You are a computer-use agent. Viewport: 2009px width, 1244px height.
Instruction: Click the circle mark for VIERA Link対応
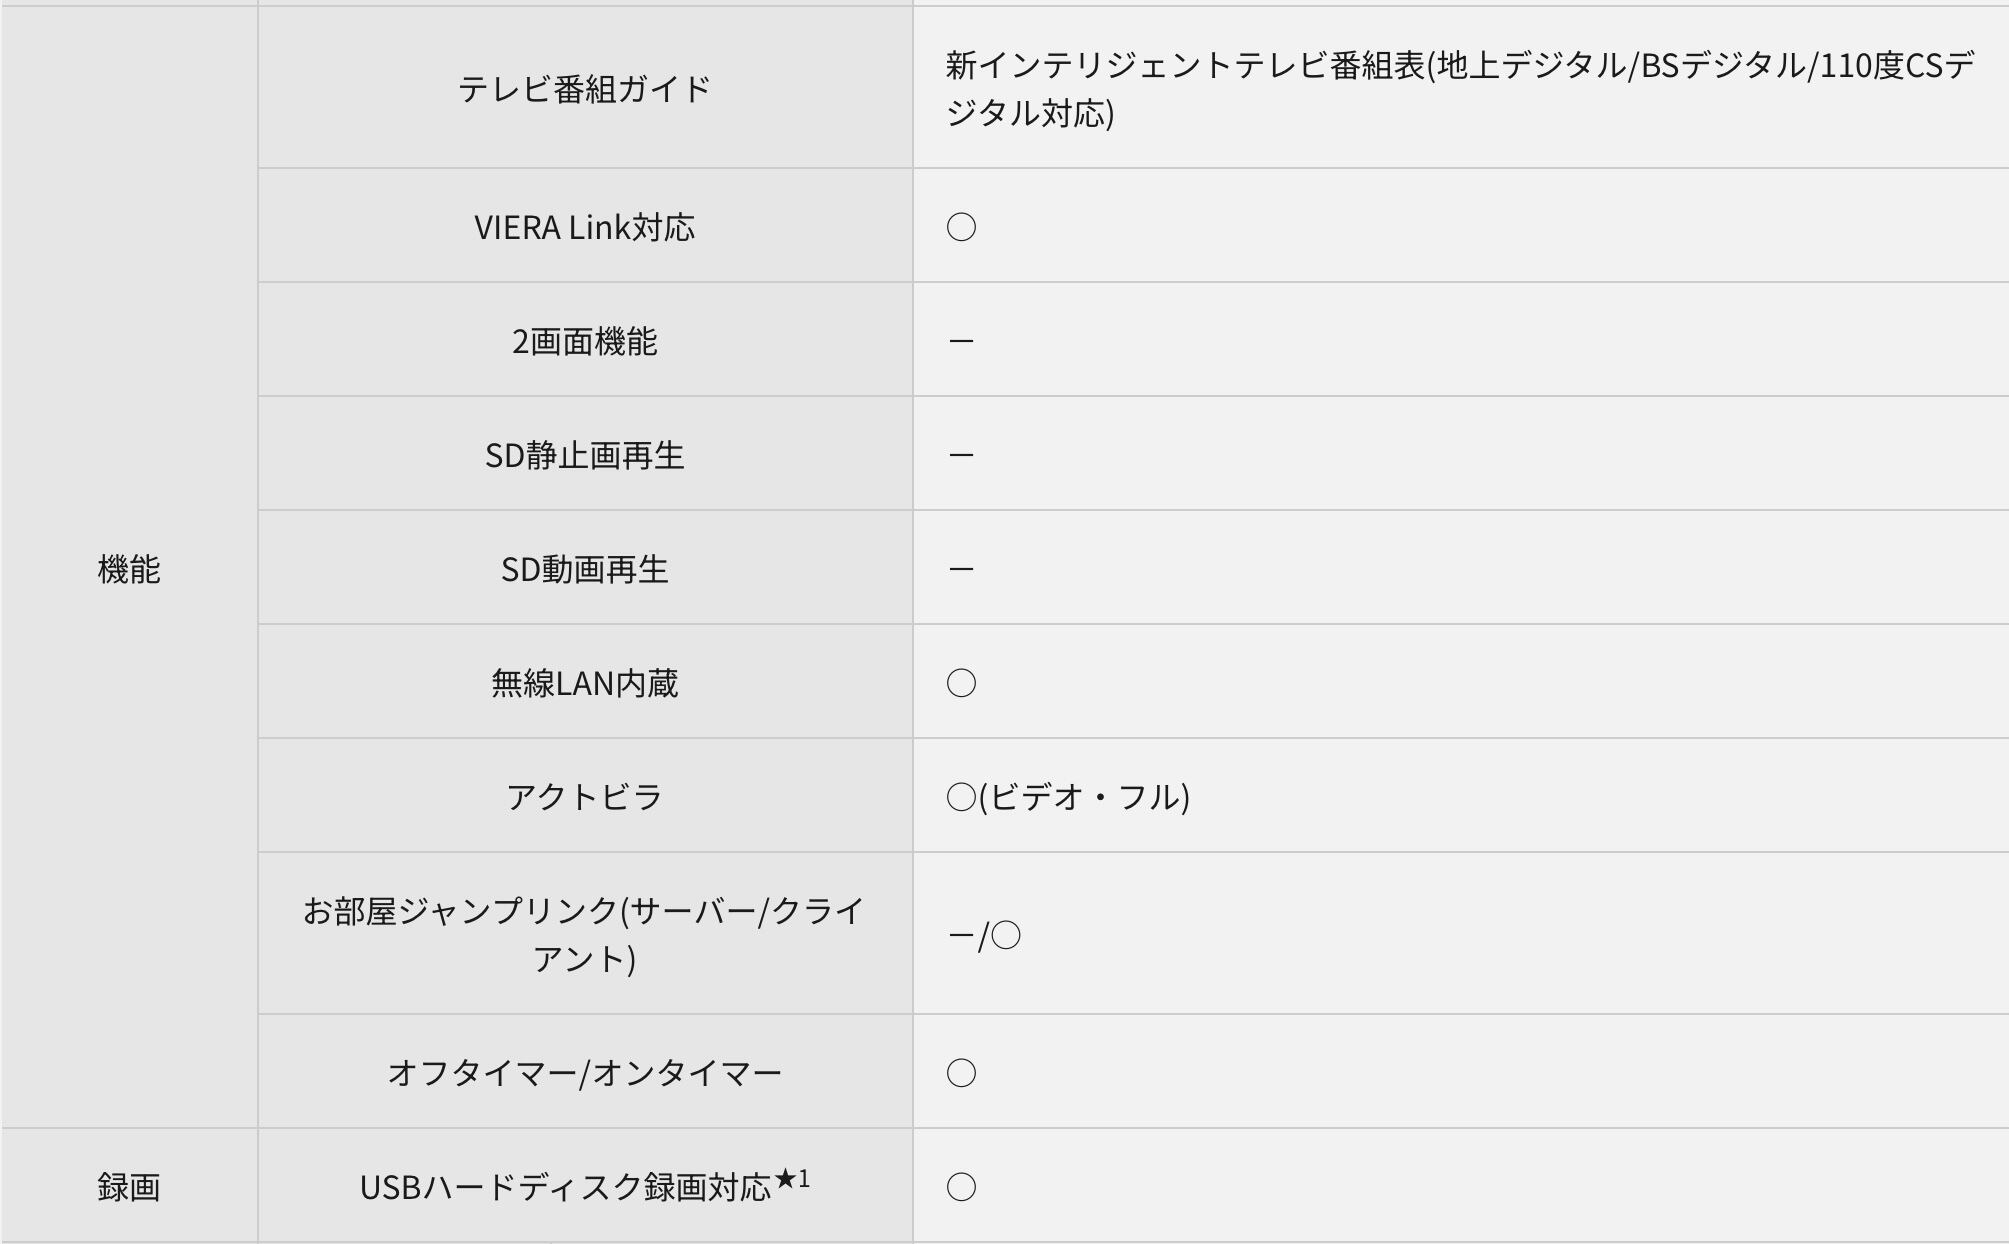click(x=961, y=227)
